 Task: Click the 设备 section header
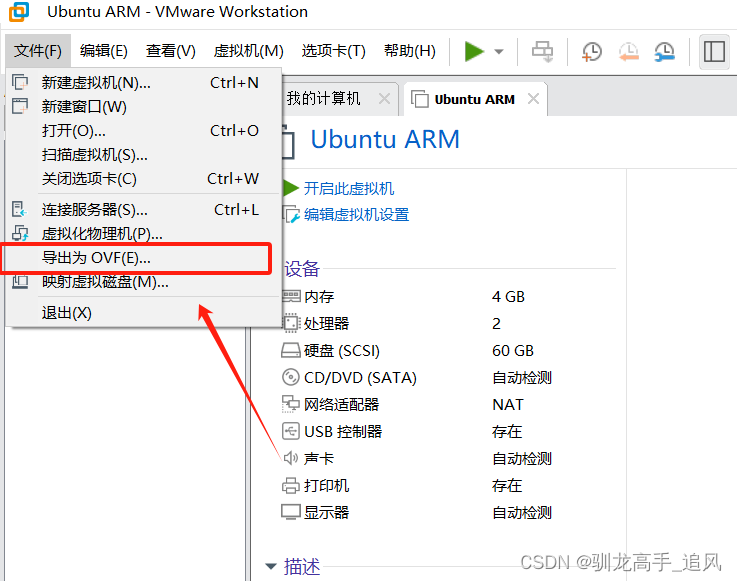pos(302,269)
